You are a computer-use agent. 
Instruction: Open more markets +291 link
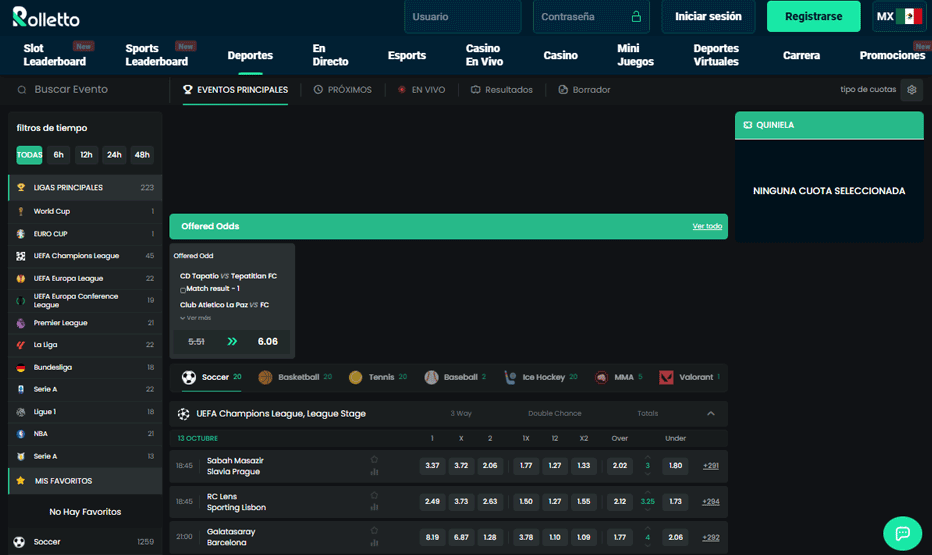(x=710, y=466)
